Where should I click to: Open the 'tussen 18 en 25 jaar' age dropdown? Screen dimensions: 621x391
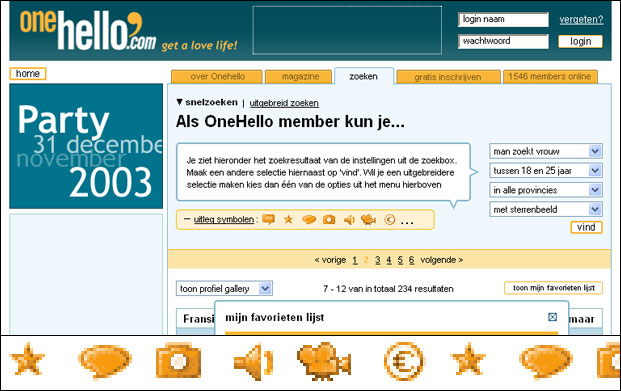(x=546, y=170)
